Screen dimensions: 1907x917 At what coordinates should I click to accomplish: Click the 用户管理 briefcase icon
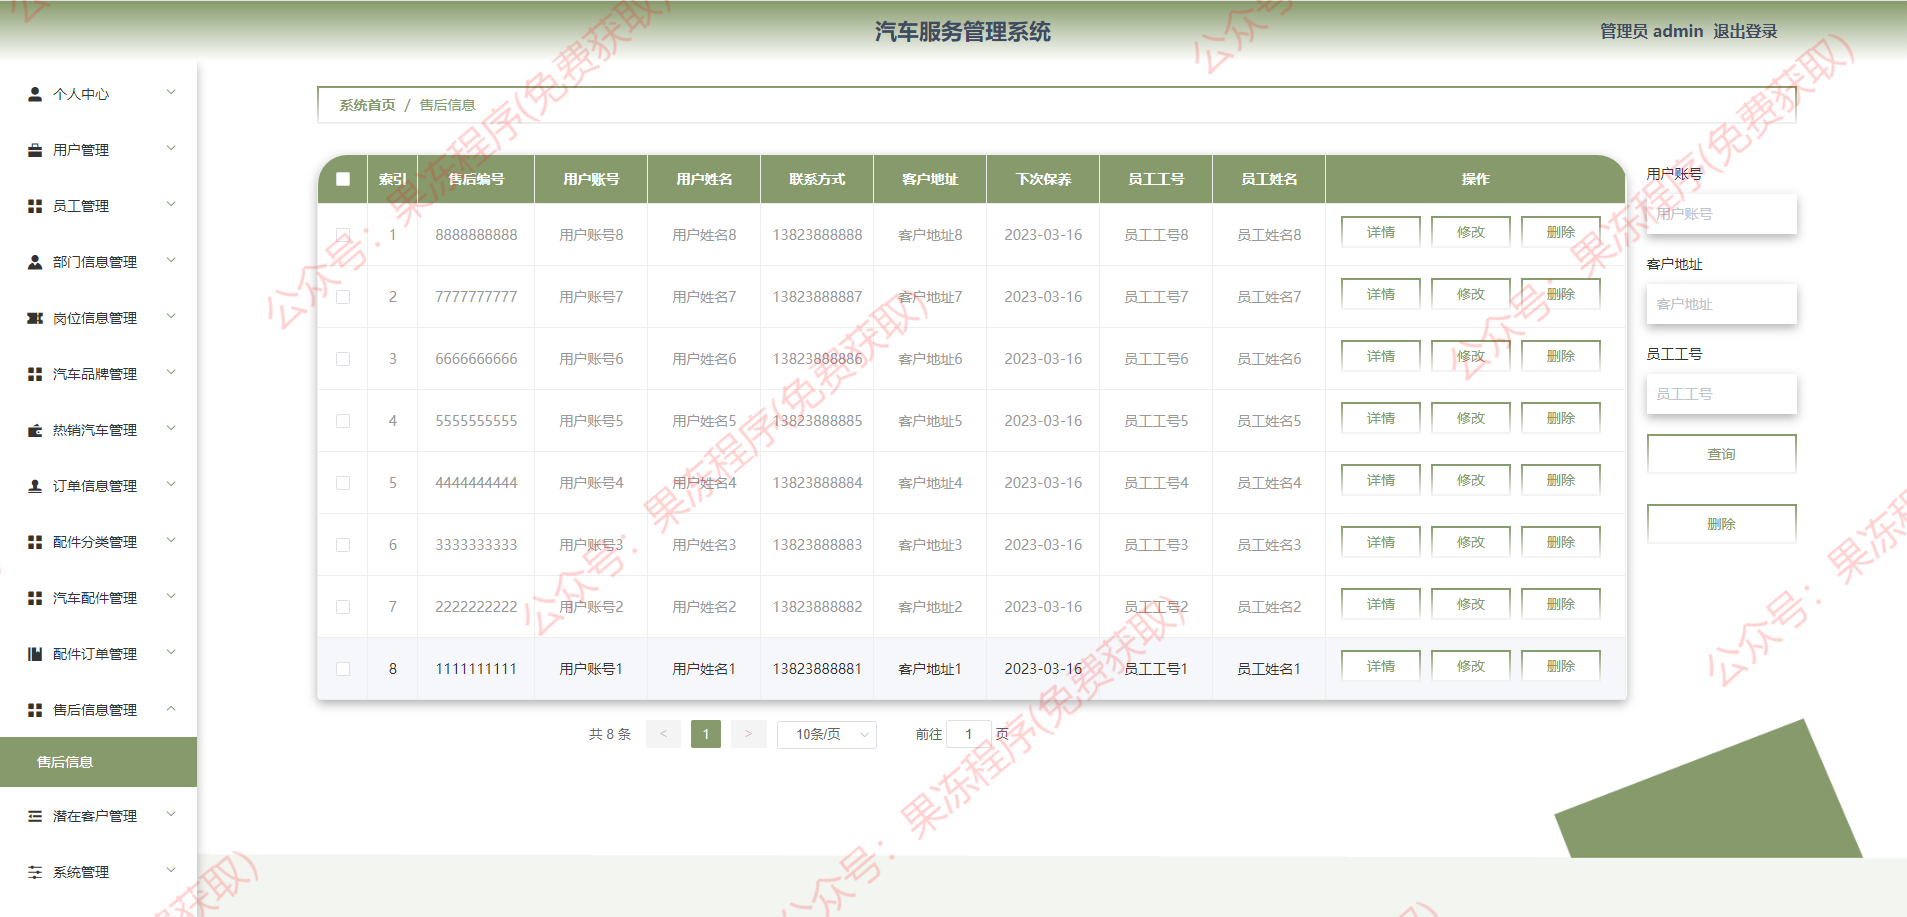coord(35,150)
